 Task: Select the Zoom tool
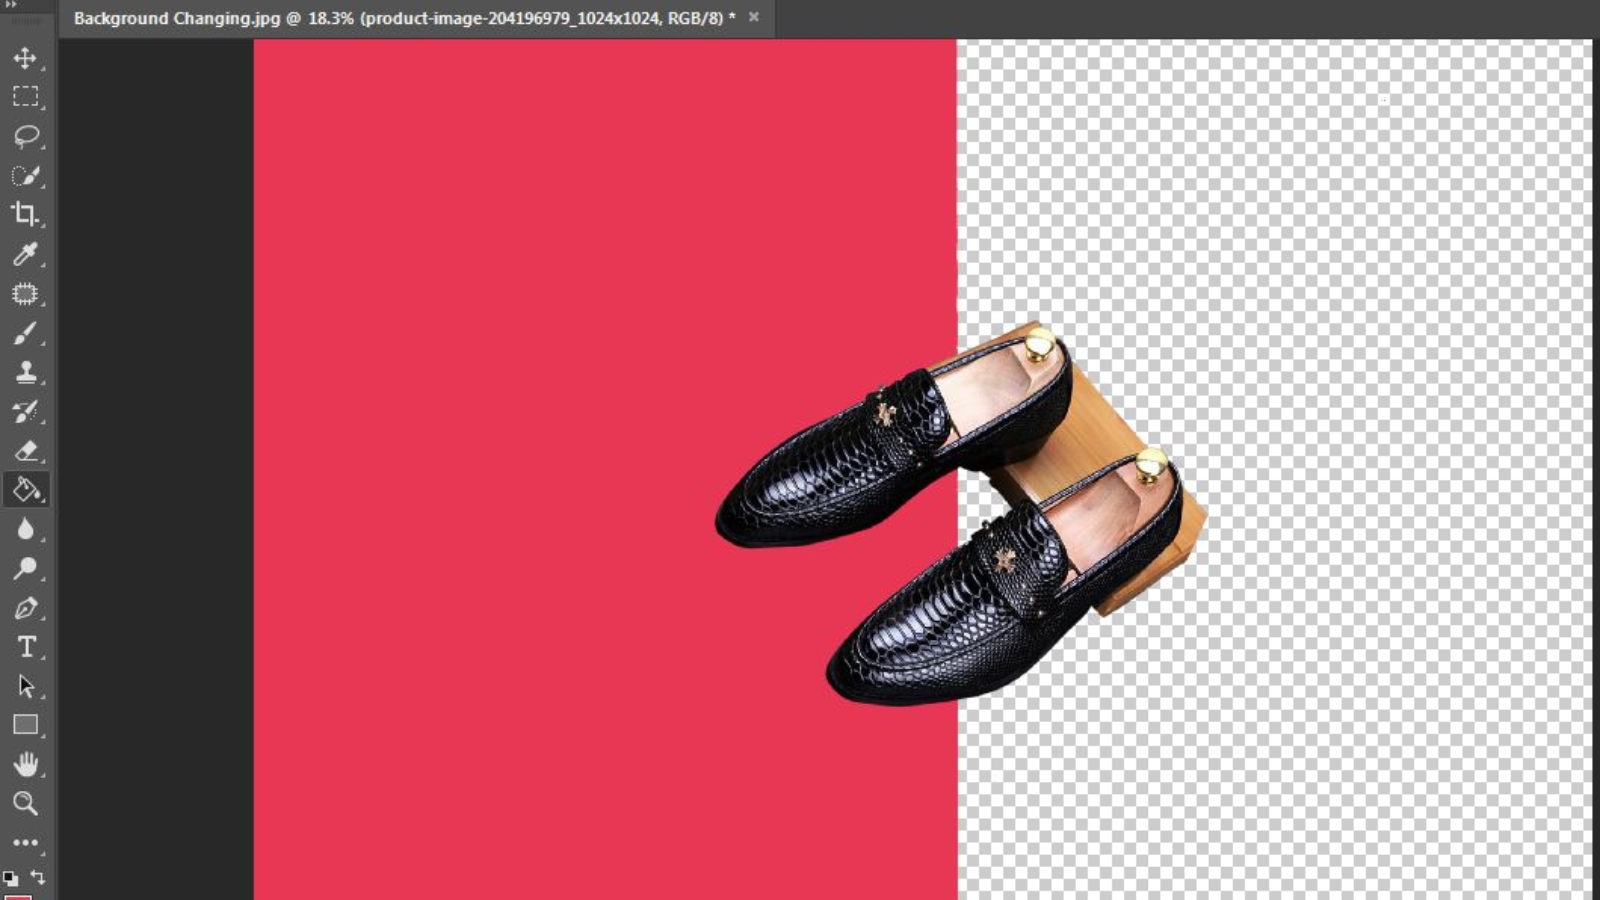click(x=25, y=803)
